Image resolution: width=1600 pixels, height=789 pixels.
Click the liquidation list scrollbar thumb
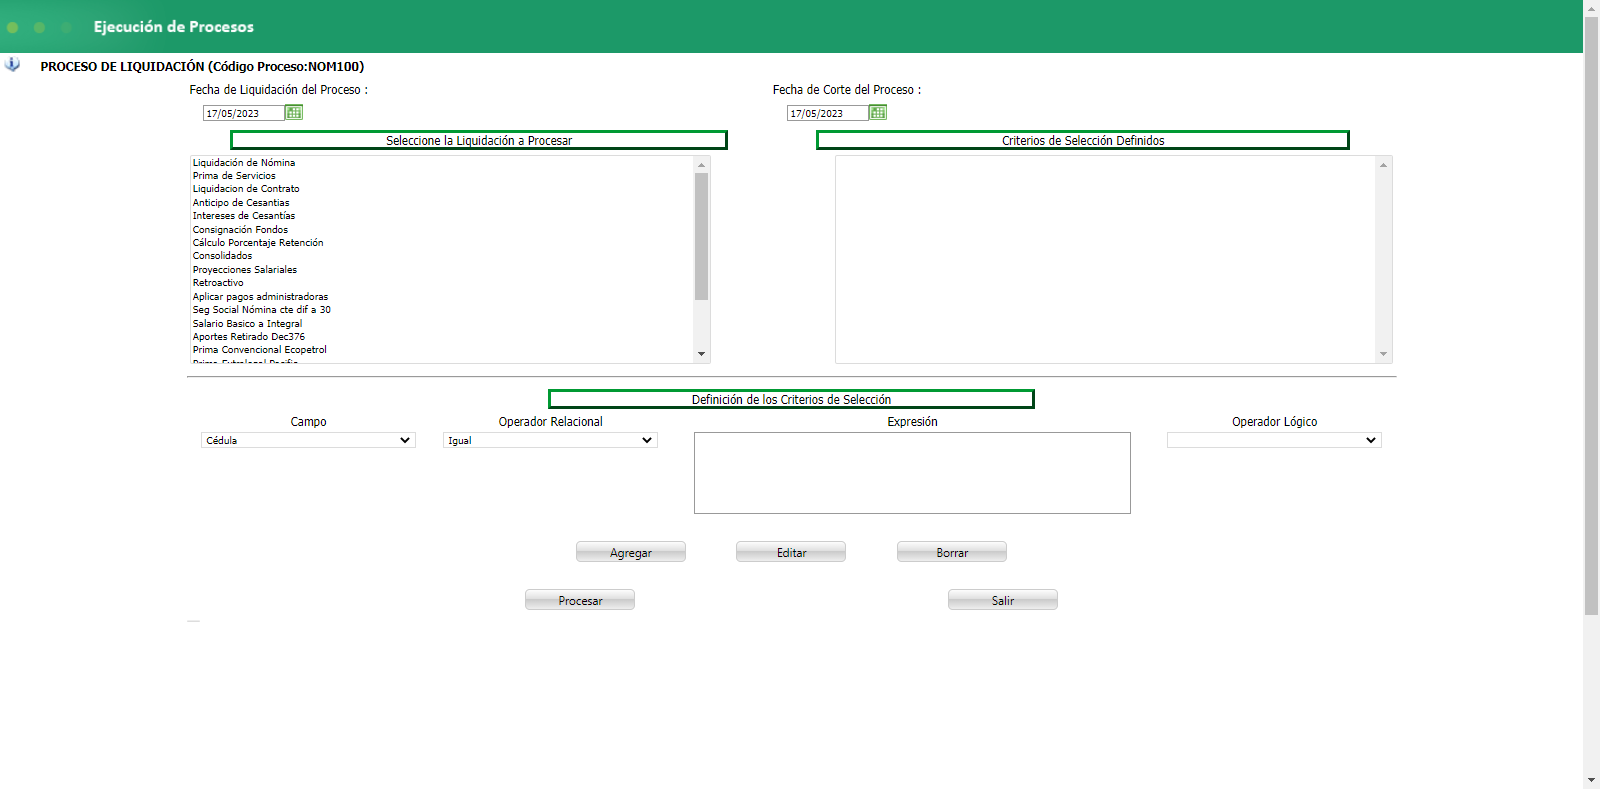[701, 236]
